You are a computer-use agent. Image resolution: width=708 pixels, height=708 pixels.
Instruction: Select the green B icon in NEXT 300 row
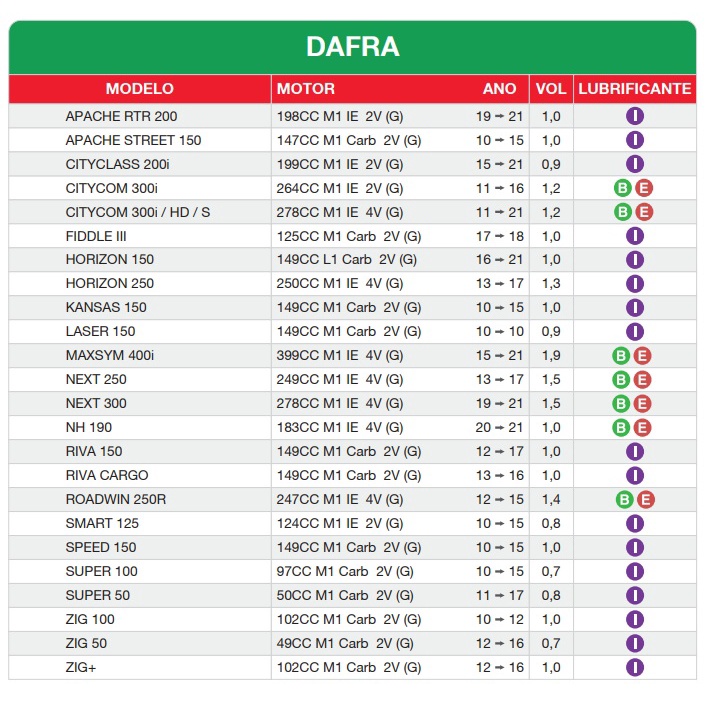click(621, 404)
